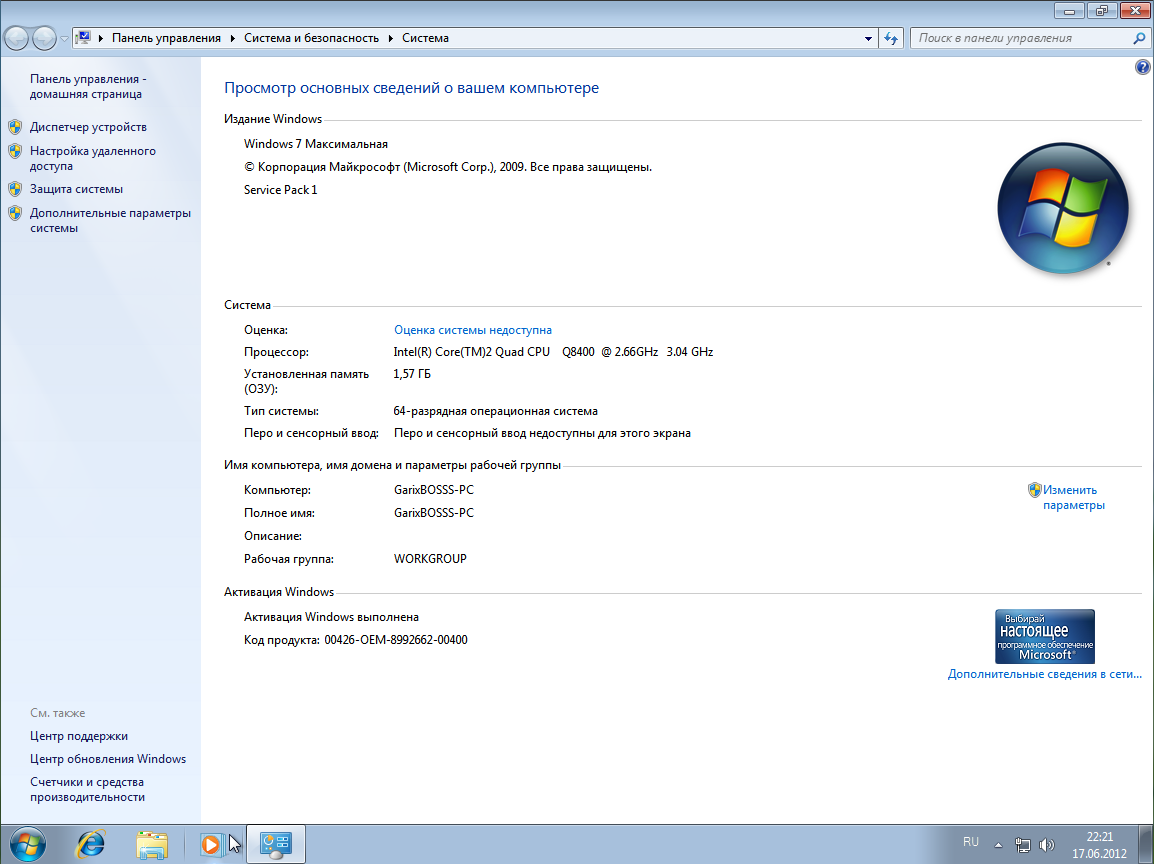Click the Service Pack 1 text
The height and width of the screenshot is (864, 1154).
tap(280, 190)
